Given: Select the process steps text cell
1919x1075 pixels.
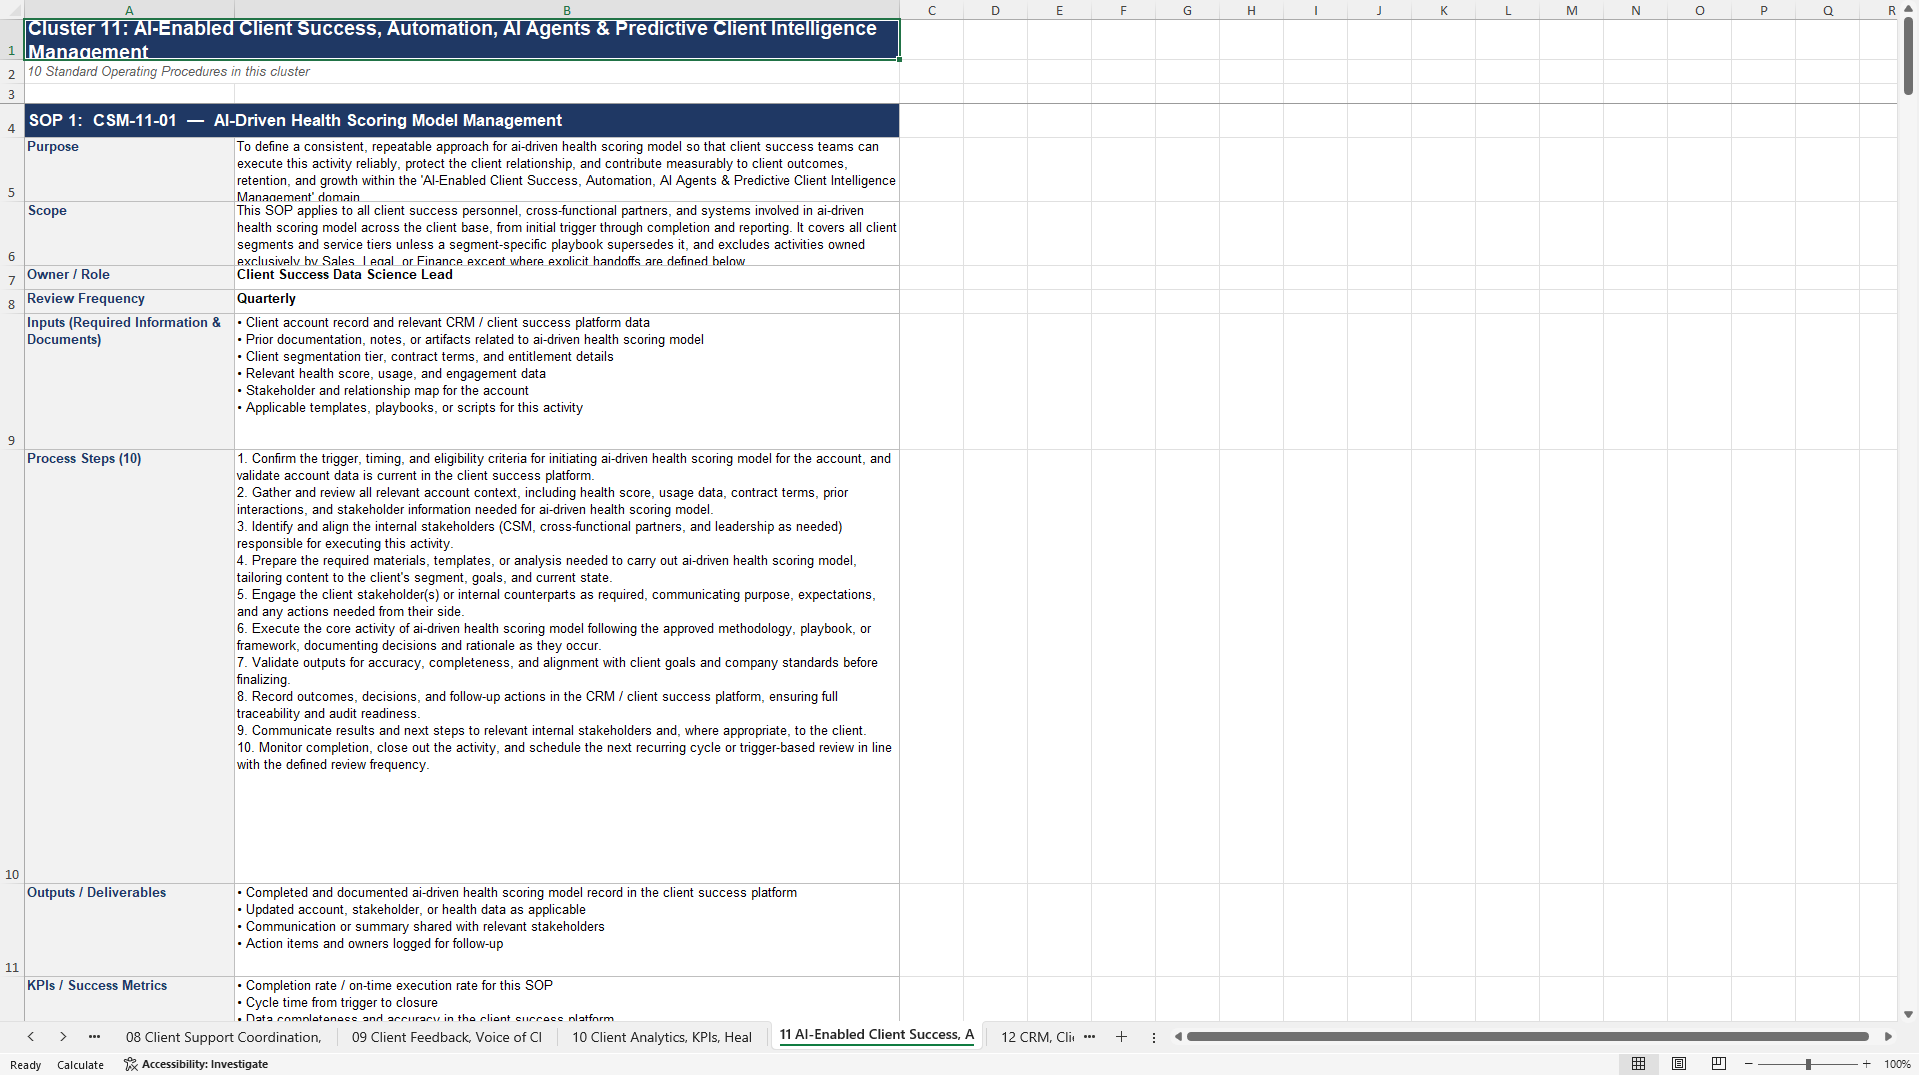Looking at the screenshot, I should pos(566,667).
